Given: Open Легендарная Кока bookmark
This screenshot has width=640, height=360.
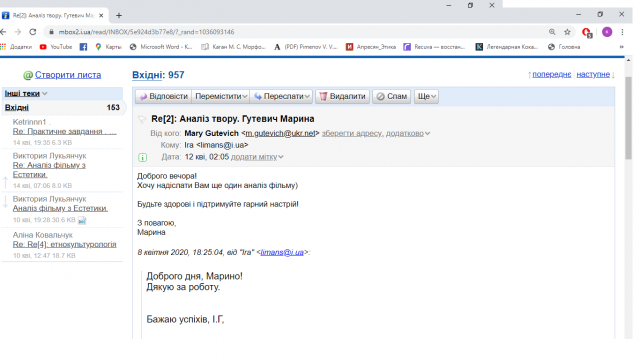Looking at the screenshot, I should point(507,47).
